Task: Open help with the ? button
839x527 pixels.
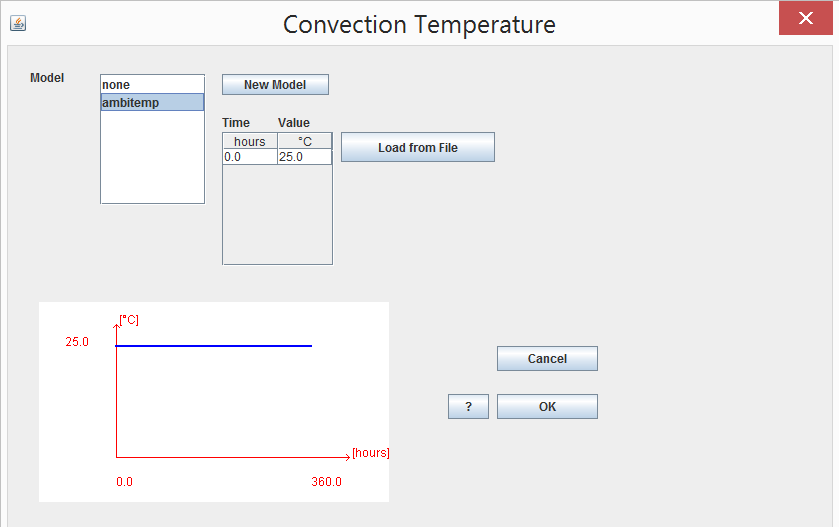Action: [x=468, y=407]
